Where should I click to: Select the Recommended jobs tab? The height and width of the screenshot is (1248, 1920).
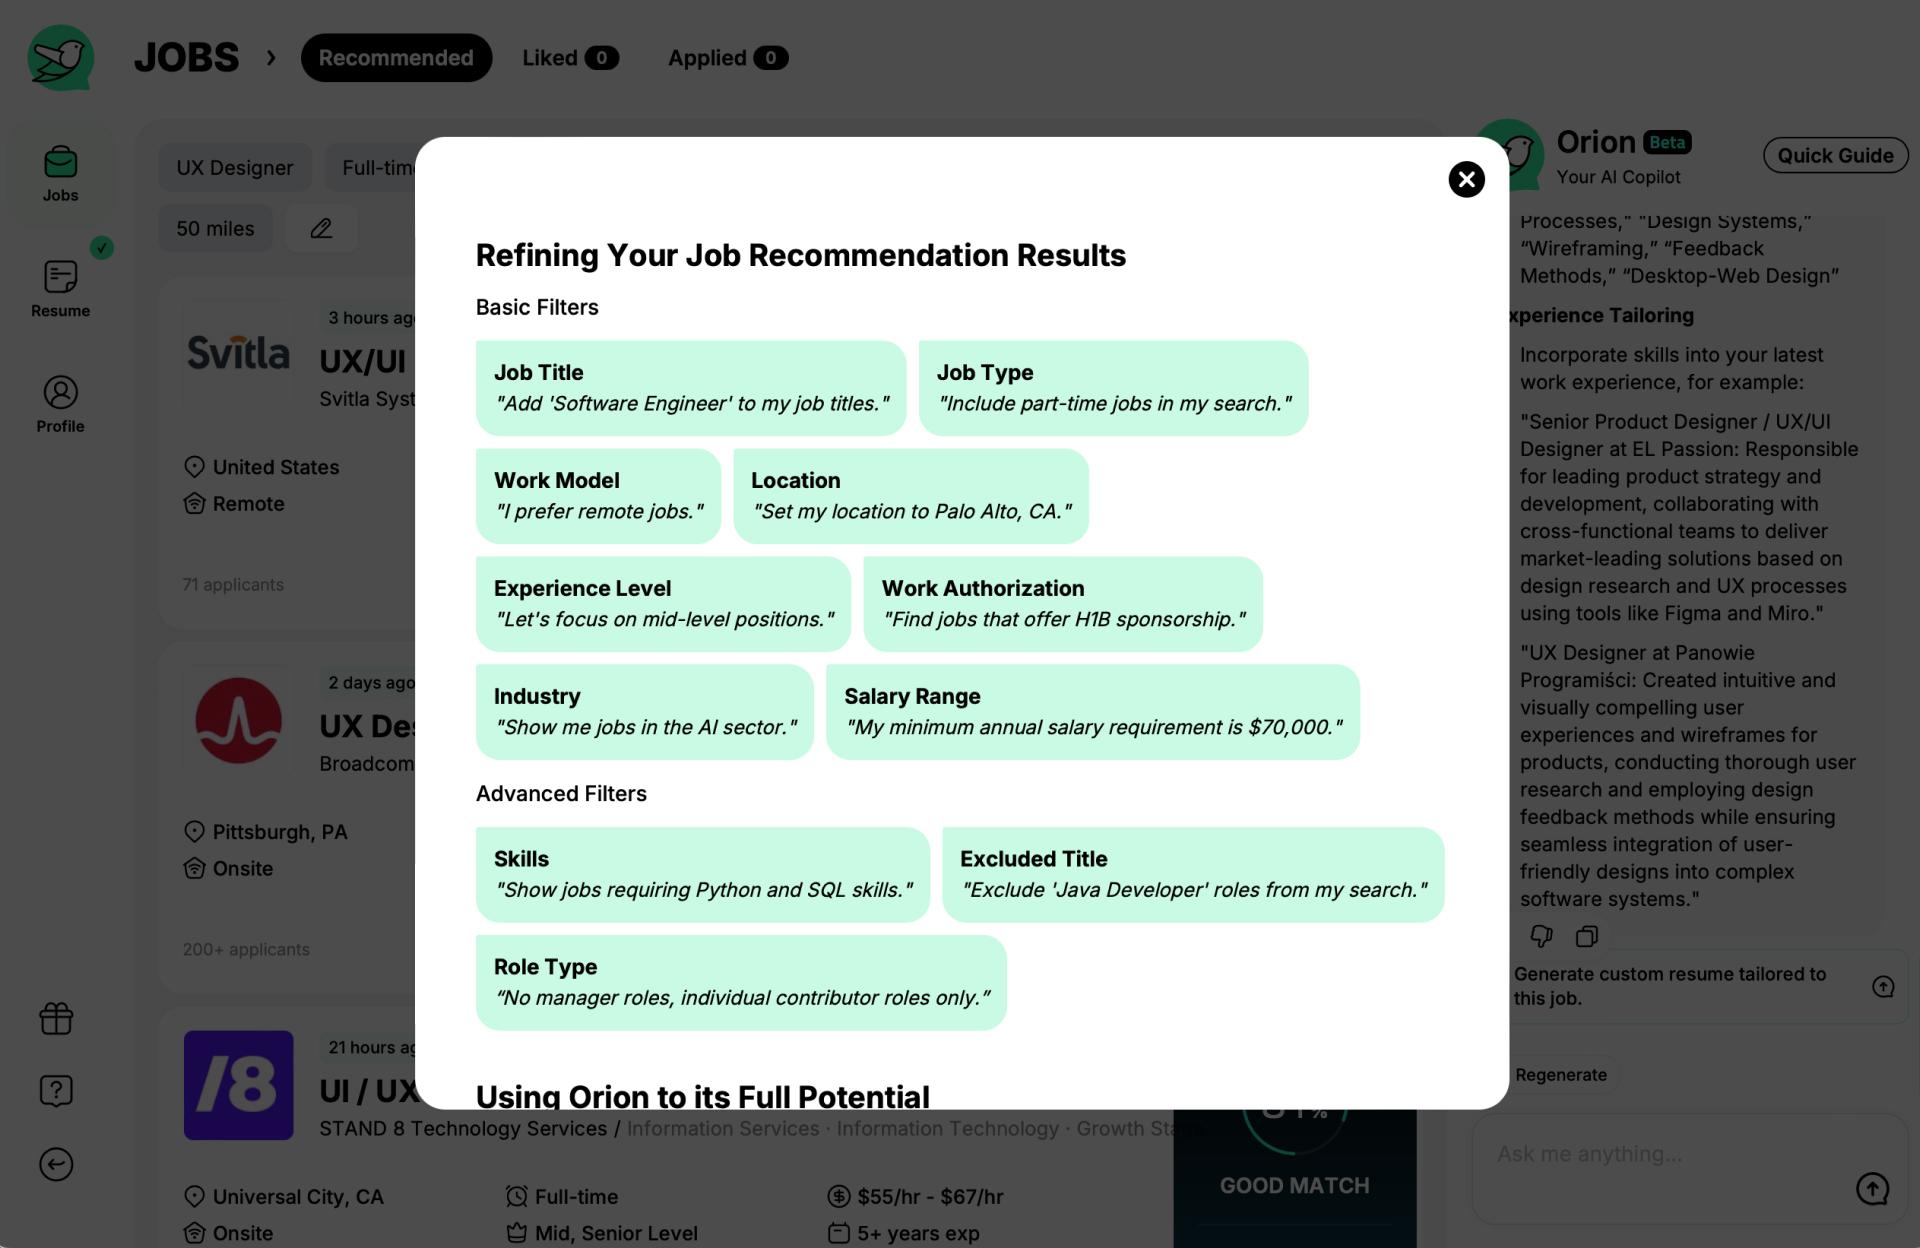pyautogui.click(x=395, y=57)
